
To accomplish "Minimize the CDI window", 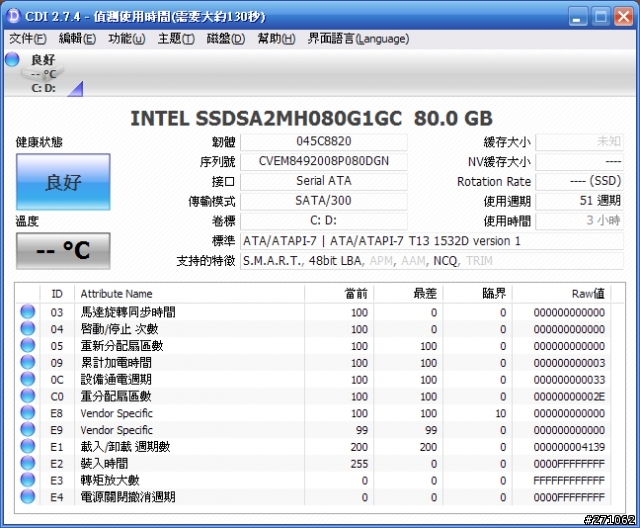I will click(578, 17).
